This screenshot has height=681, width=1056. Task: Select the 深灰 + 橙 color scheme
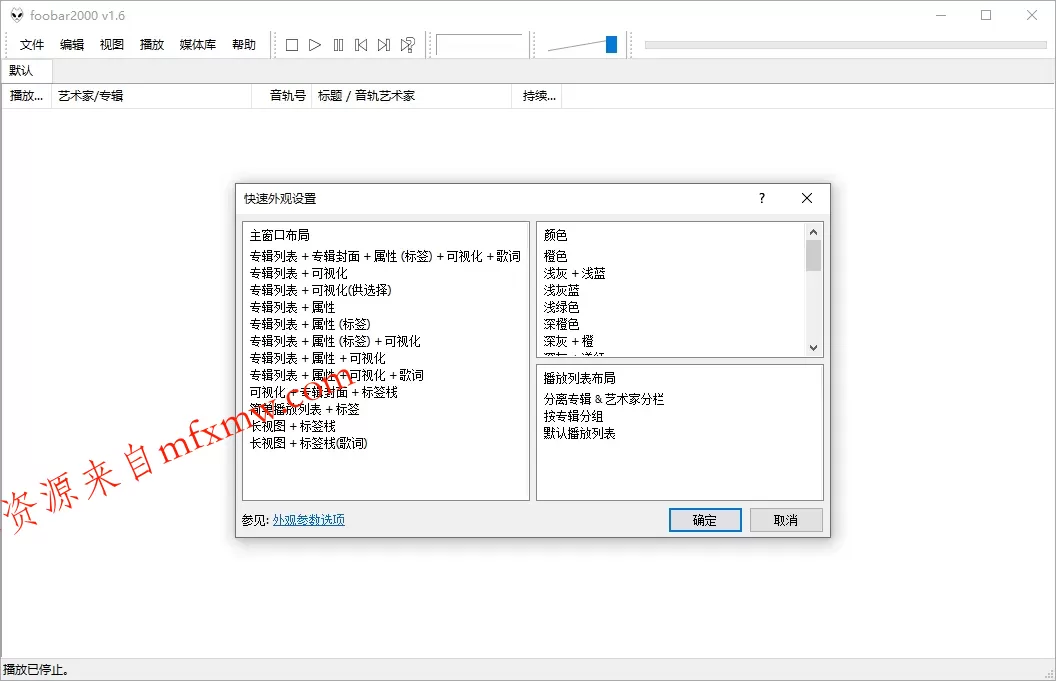pyautogui.click(x=568, y=342)
